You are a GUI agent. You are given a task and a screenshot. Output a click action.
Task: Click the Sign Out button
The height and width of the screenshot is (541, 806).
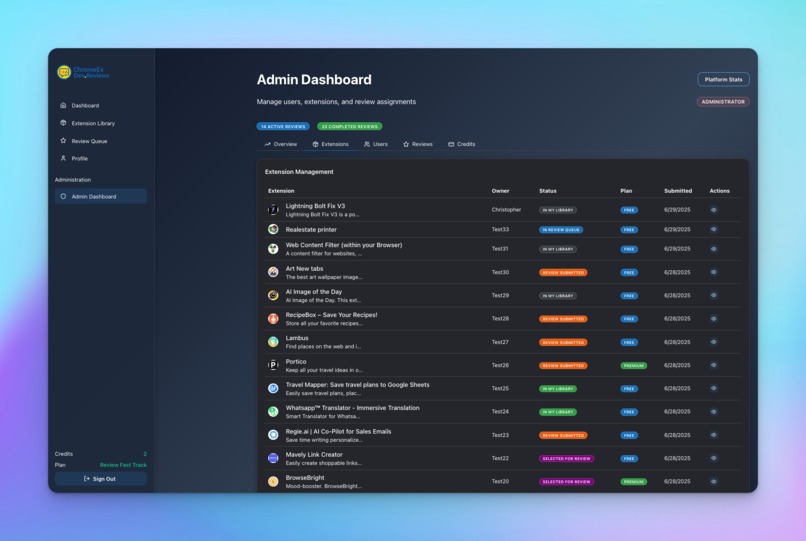[100, 479]
